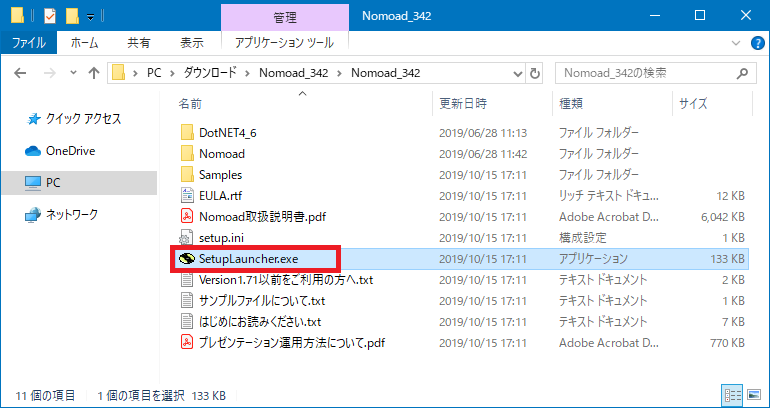The height and width of the screenshot is (408, 770).
Task: Click the window system folder icon in title bar
Action: point(17,16)
